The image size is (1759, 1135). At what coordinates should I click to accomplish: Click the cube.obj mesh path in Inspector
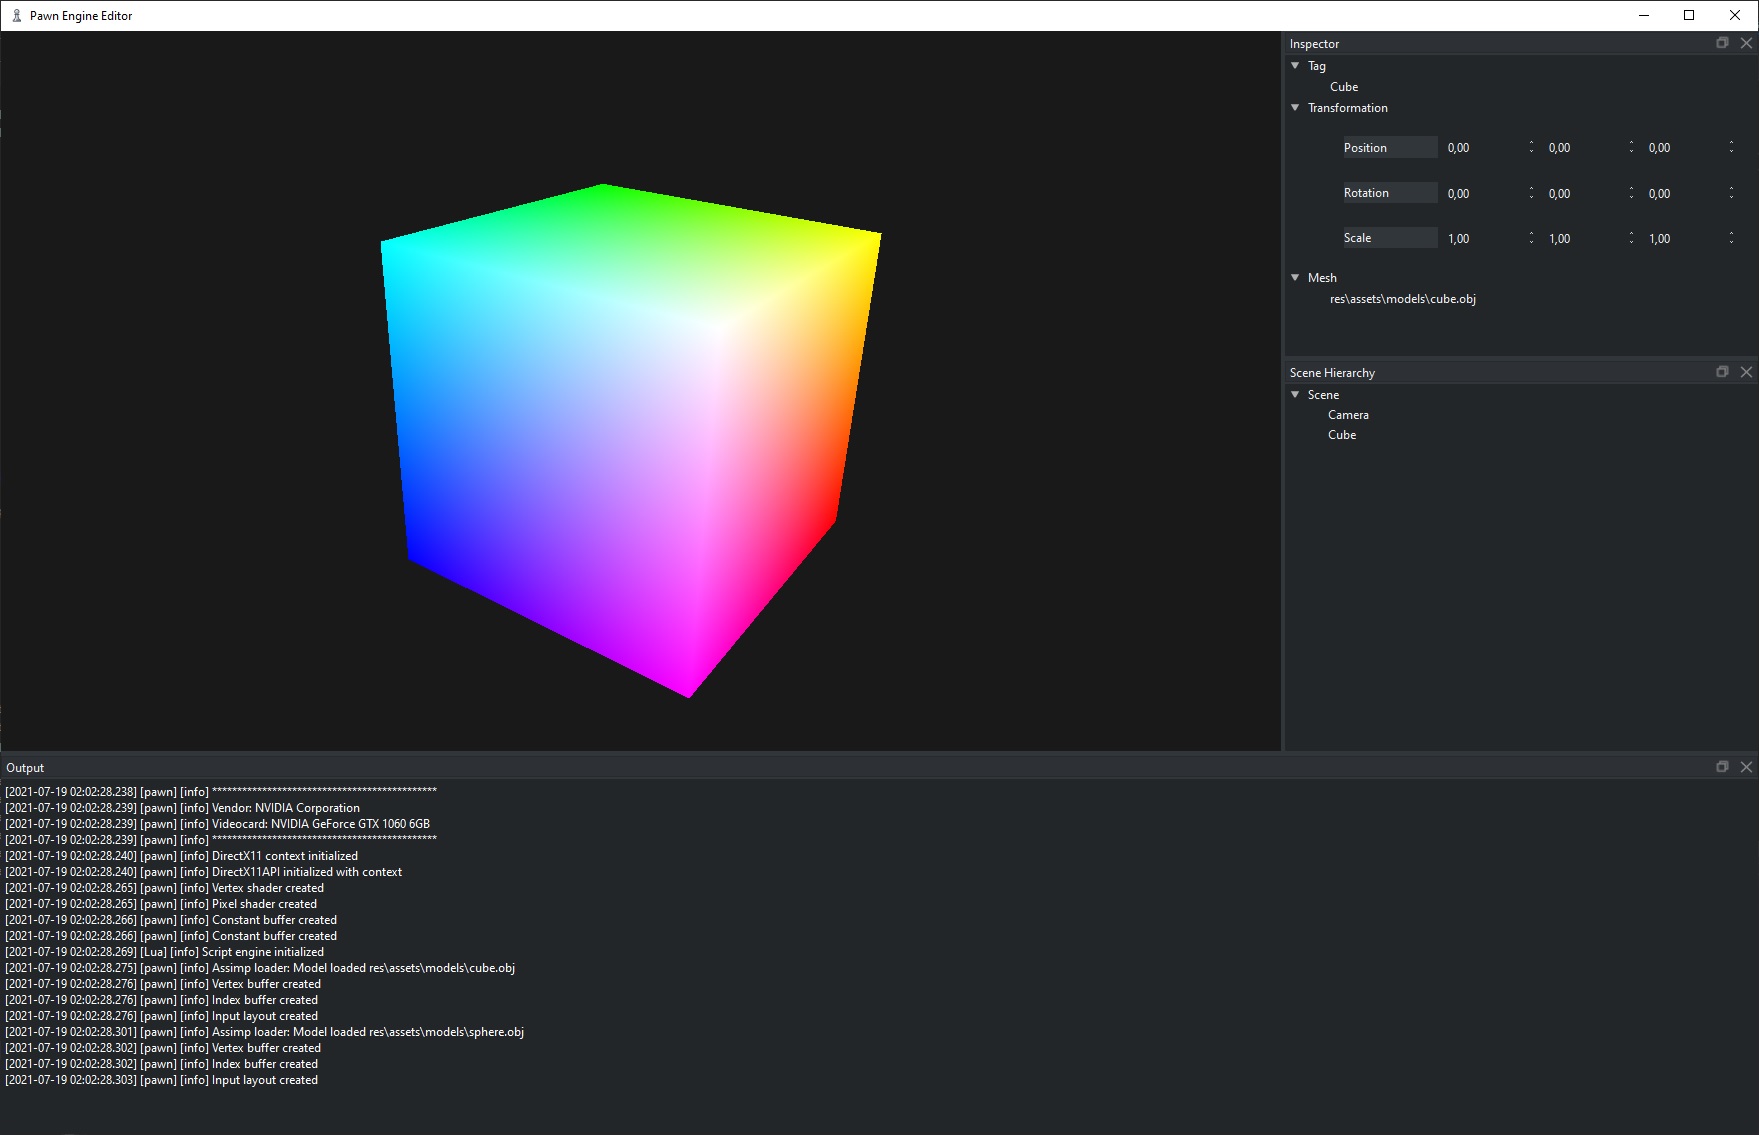(1403, 299)
